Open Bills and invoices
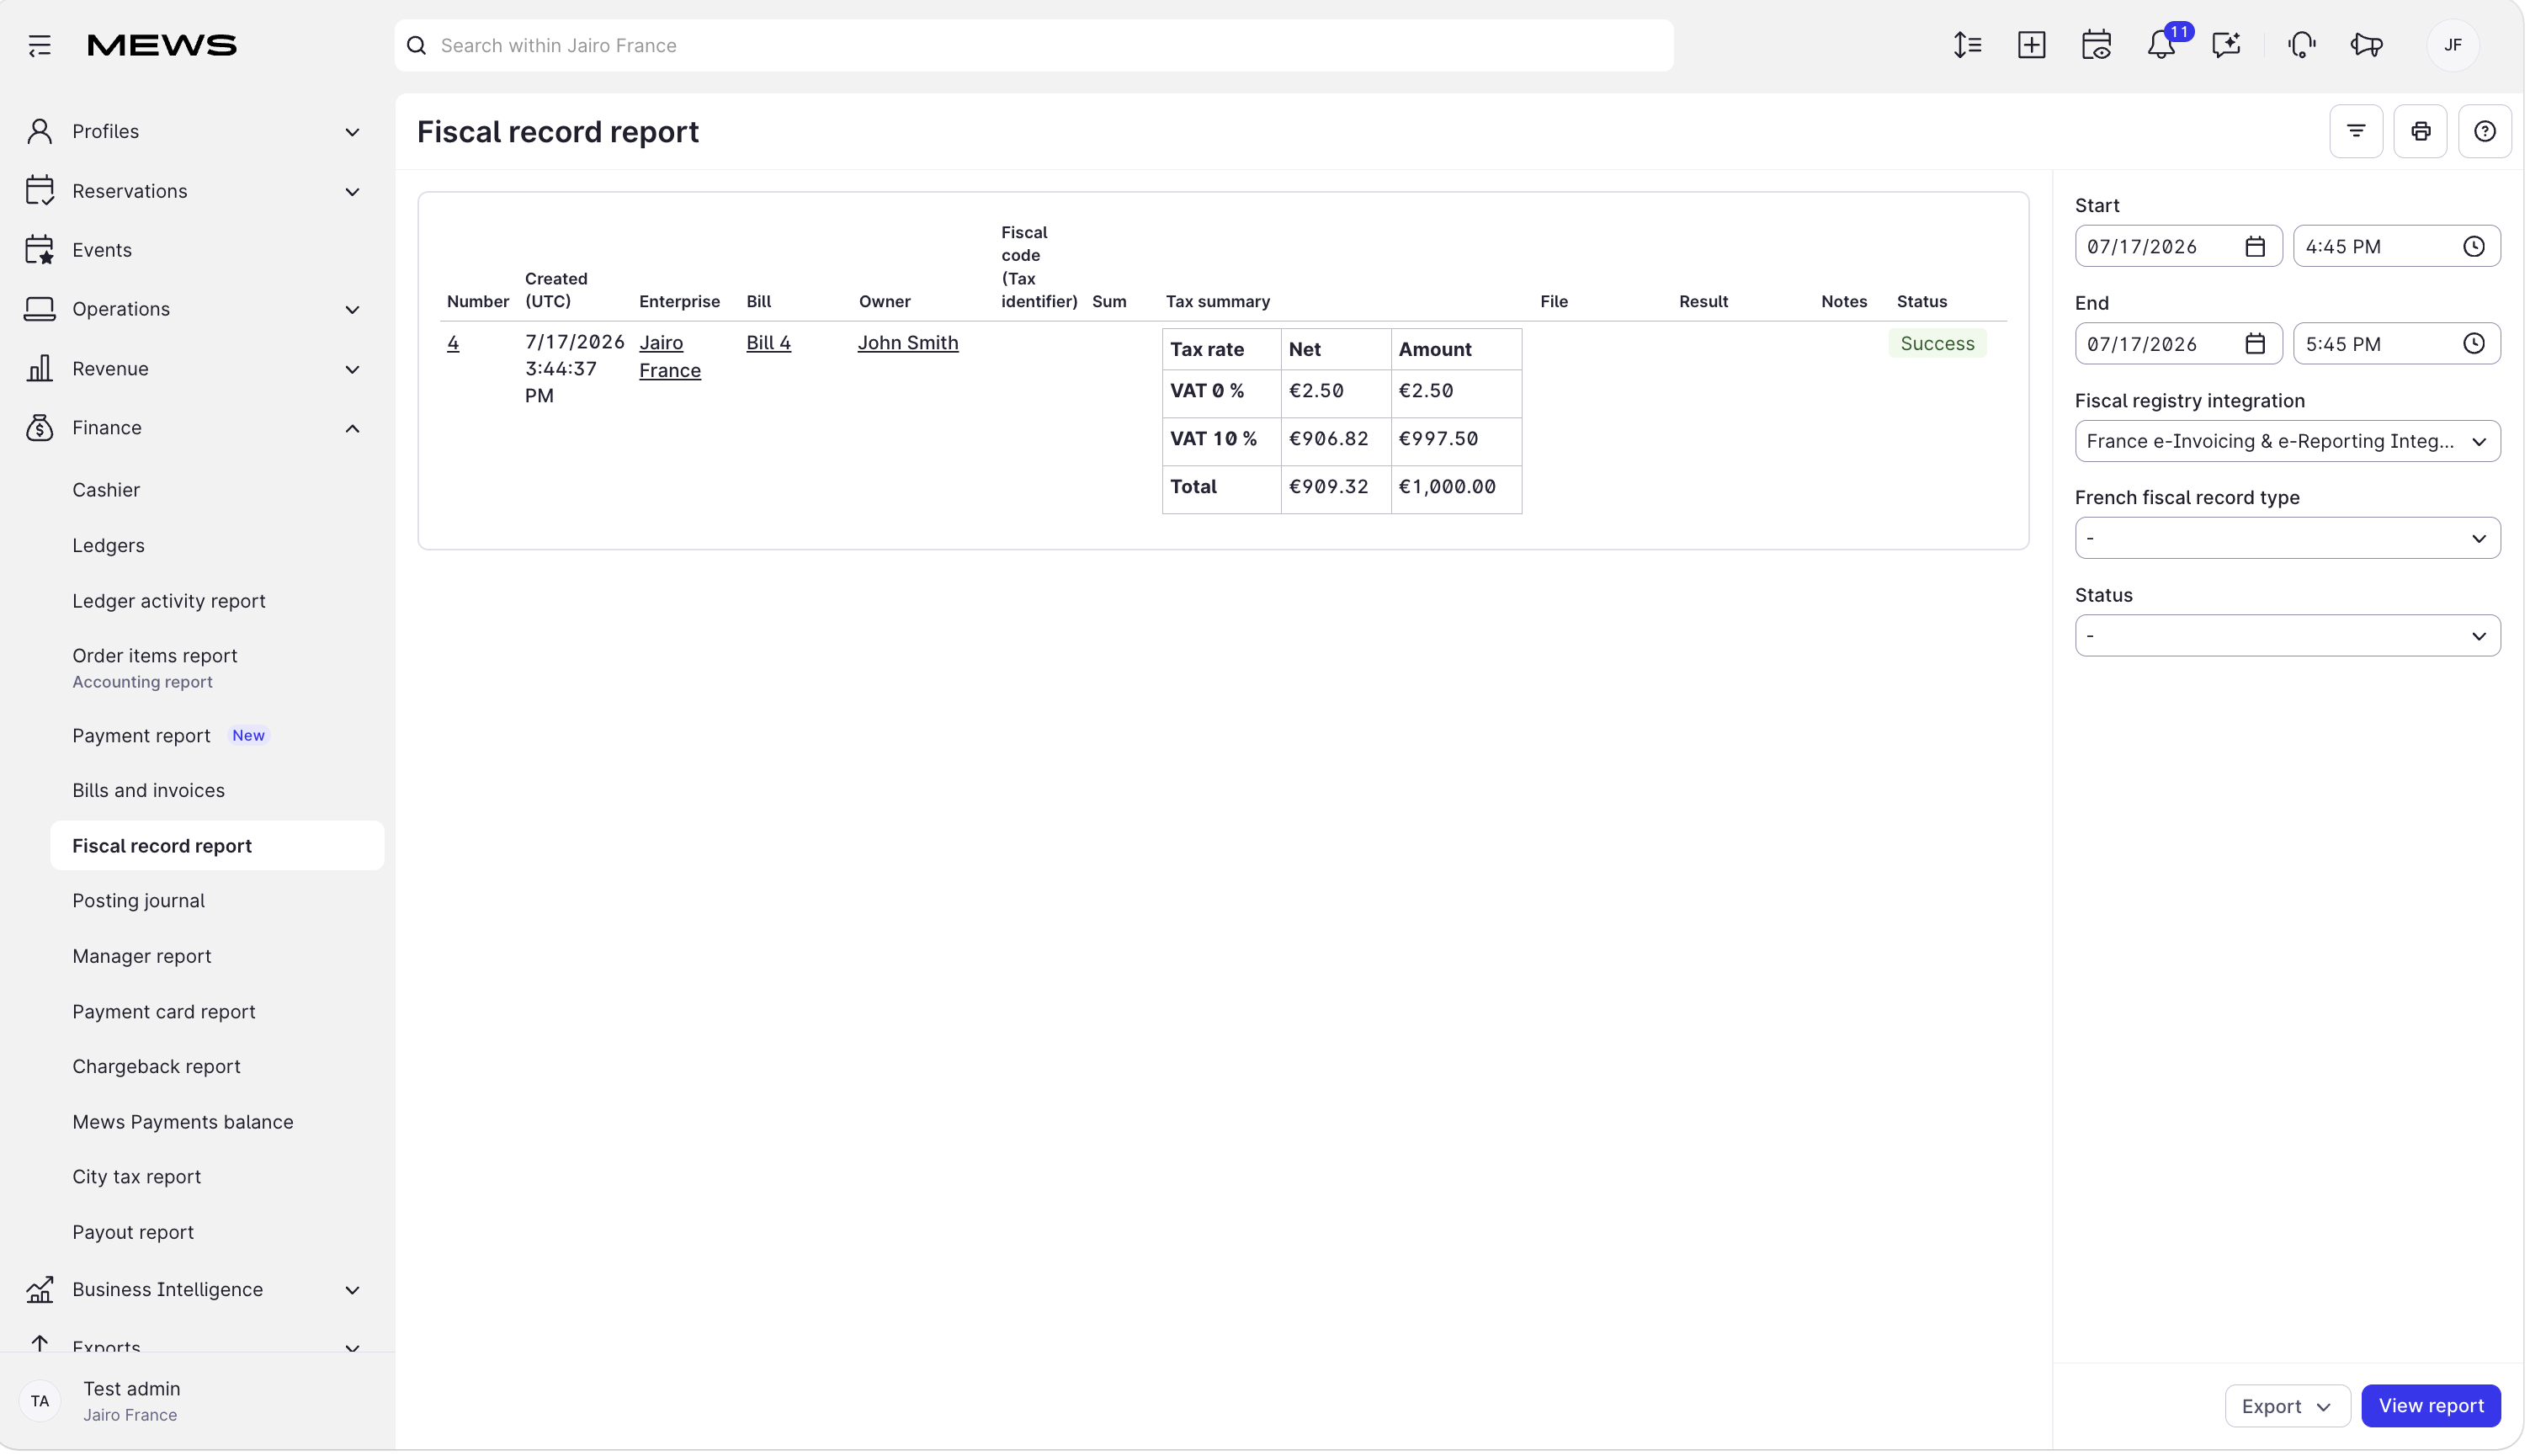 point(148,791)
